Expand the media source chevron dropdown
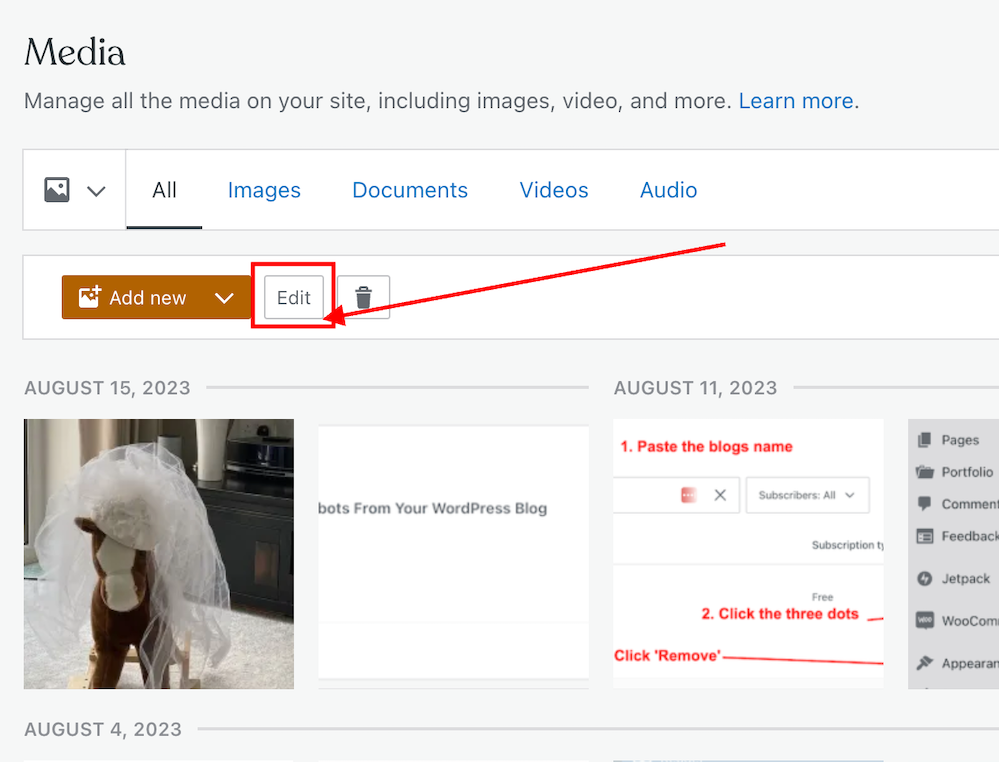 tap(96, 191)
